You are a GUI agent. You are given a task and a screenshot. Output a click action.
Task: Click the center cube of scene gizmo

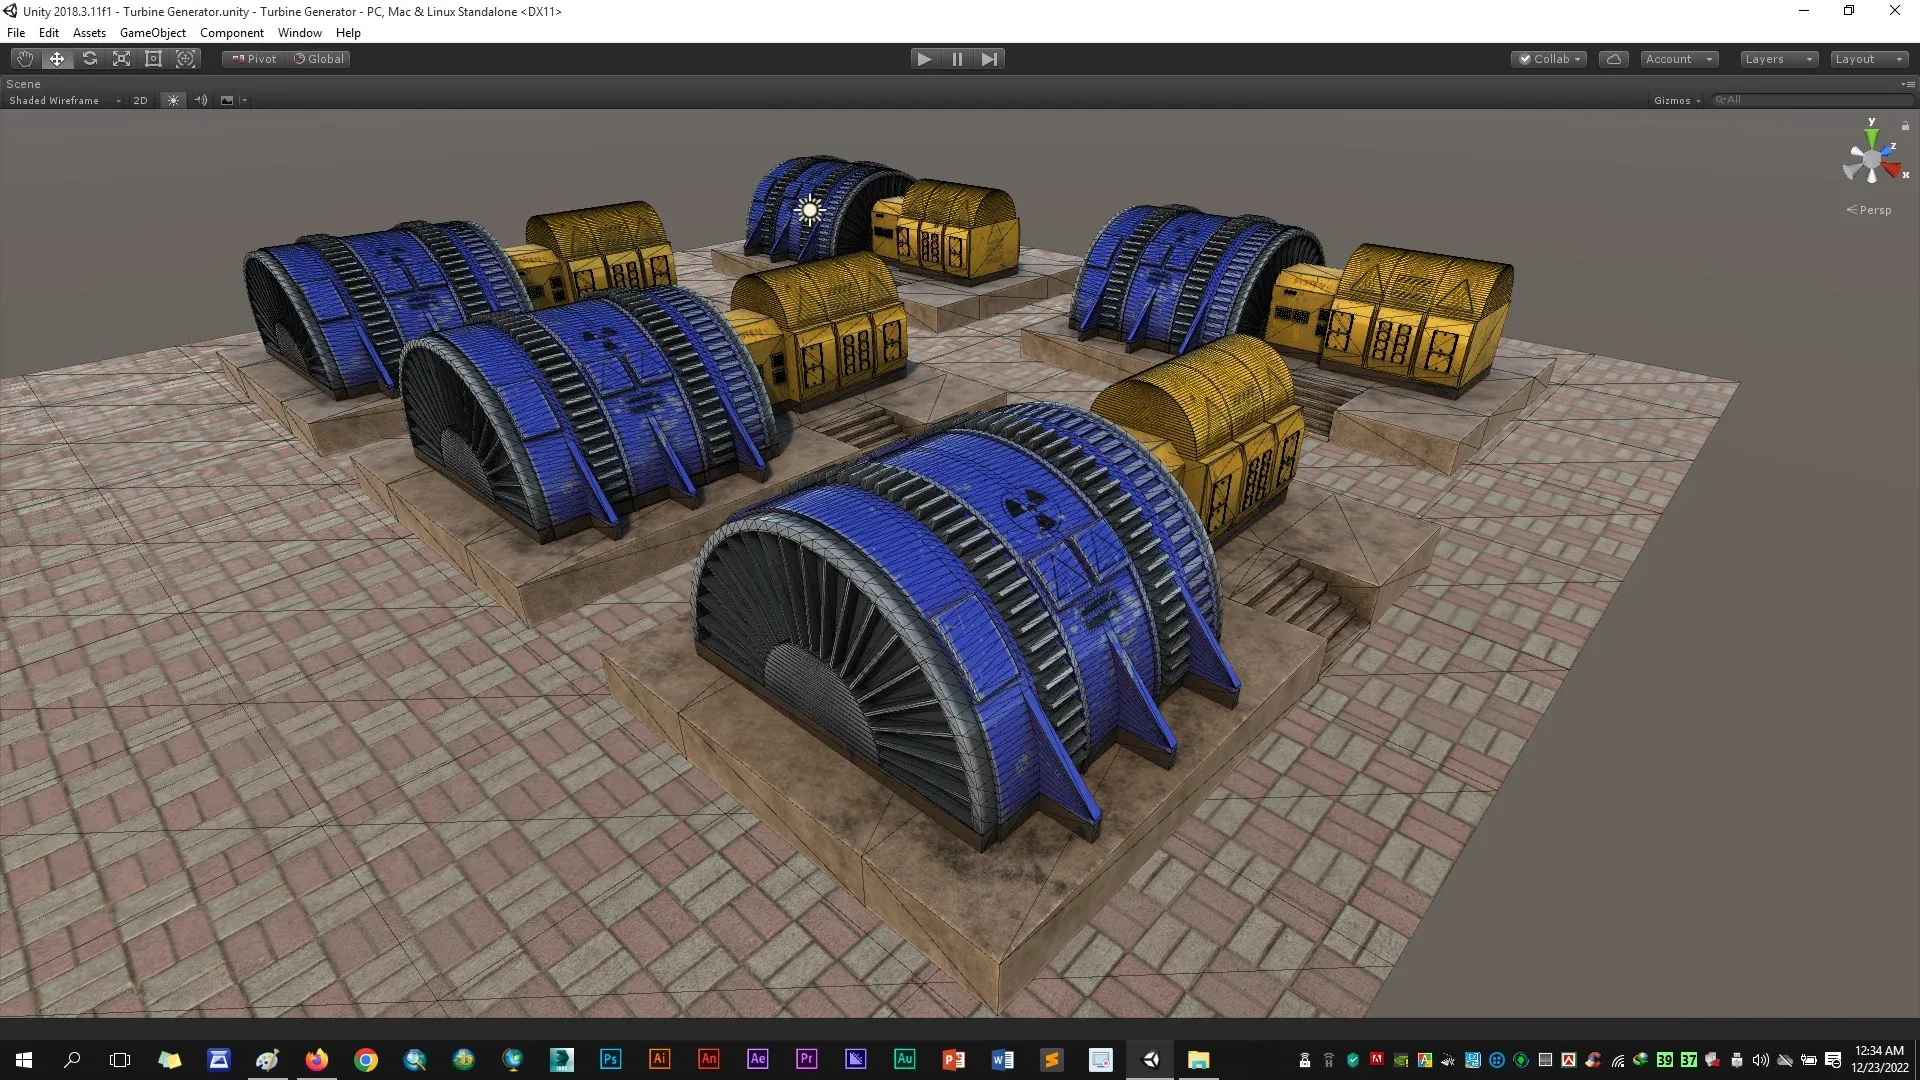click(1871, 160)
